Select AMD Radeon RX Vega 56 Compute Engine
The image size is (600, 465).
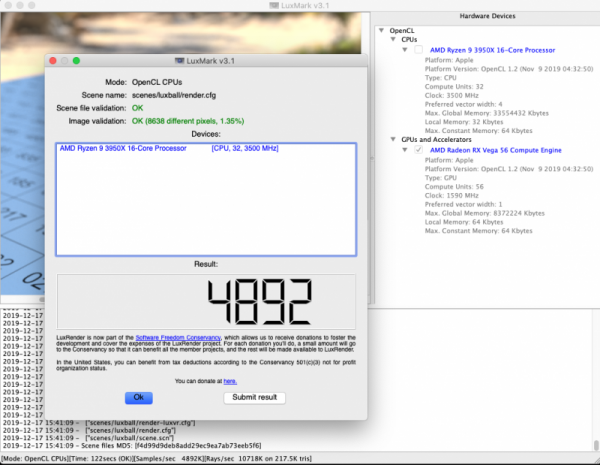point(496,150)
